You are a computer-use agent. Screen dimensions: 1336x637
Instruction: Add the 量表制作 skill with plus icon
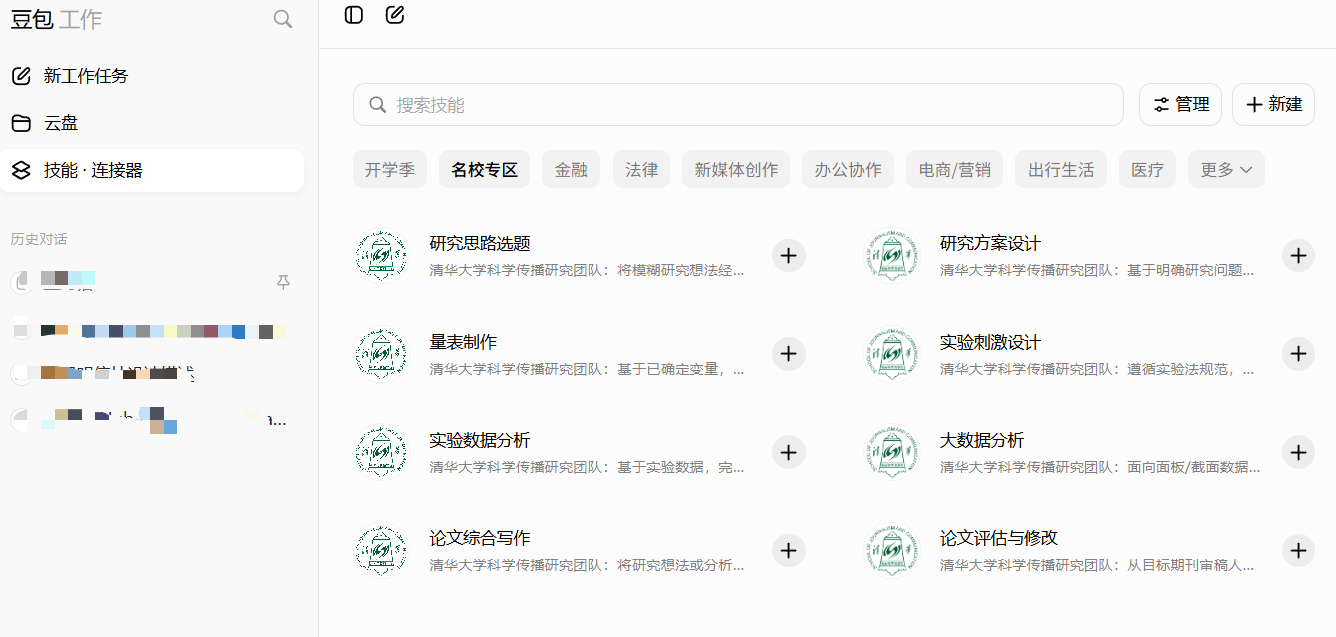pos(789,354)
